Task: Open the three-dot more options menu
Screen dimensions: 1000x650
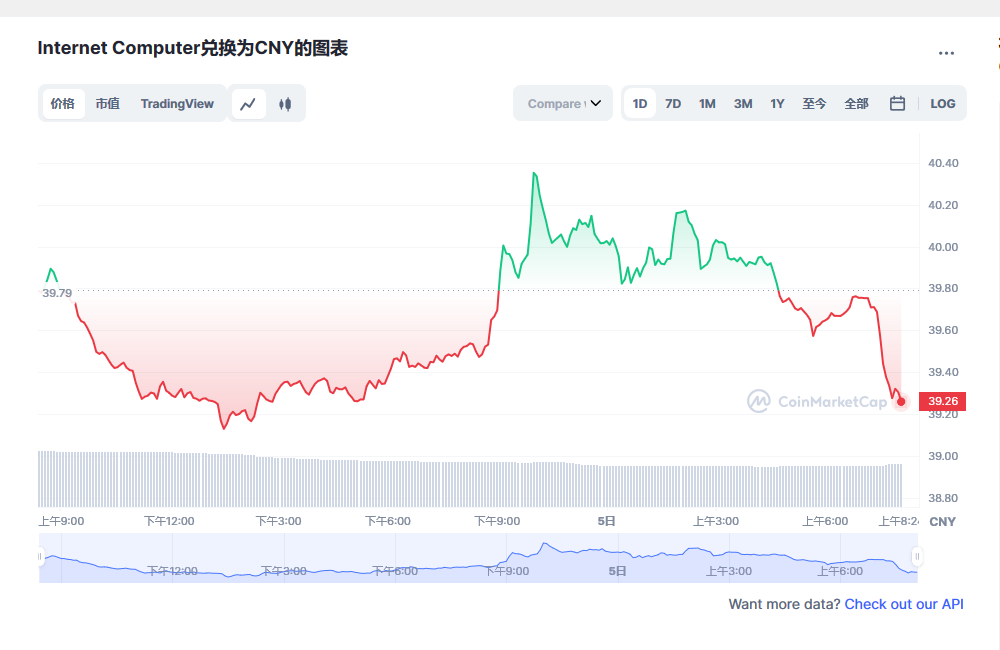Action: (x=946, y=53)
